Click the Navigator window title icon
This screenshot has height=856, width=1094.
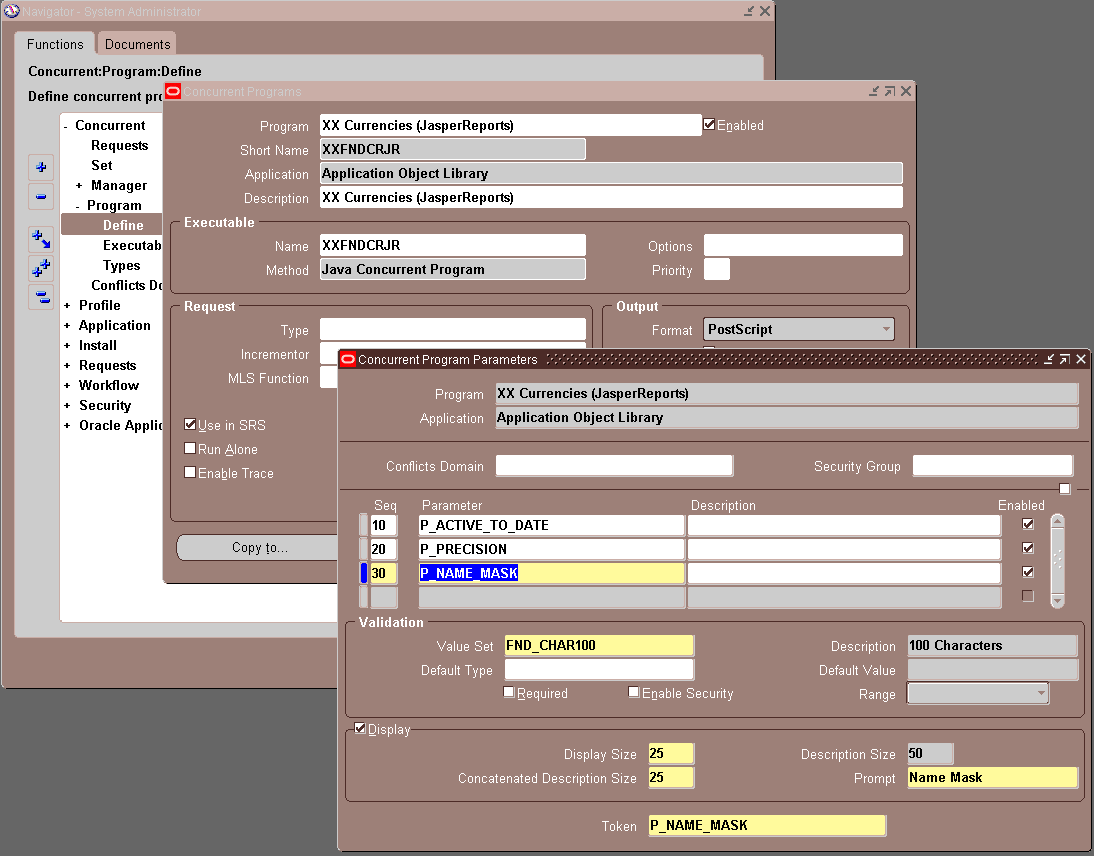tap(12, 11)
